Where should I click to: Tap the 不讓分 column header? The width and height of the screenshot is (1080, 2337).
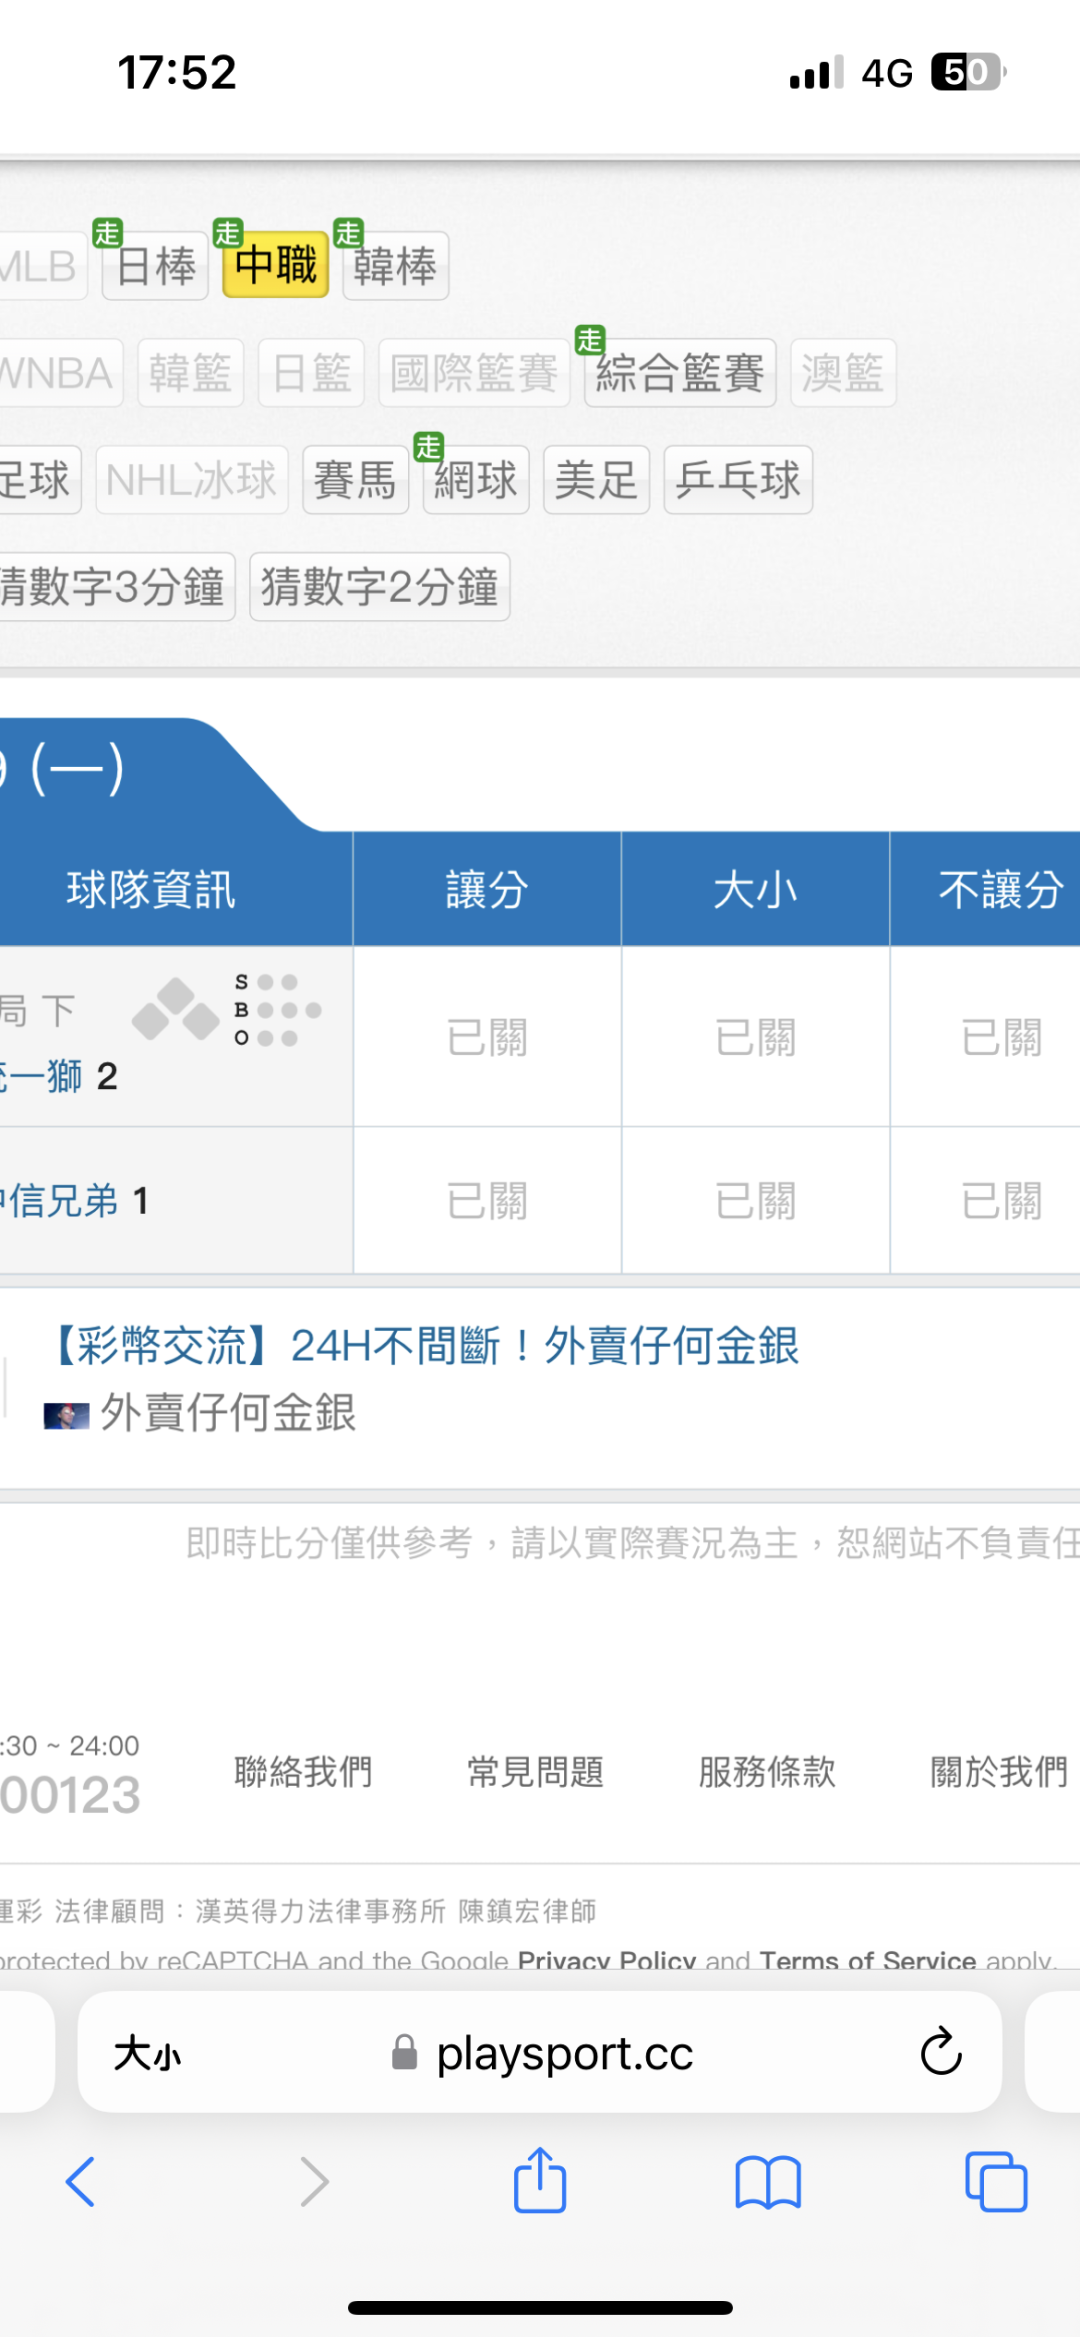coord(986,889)
